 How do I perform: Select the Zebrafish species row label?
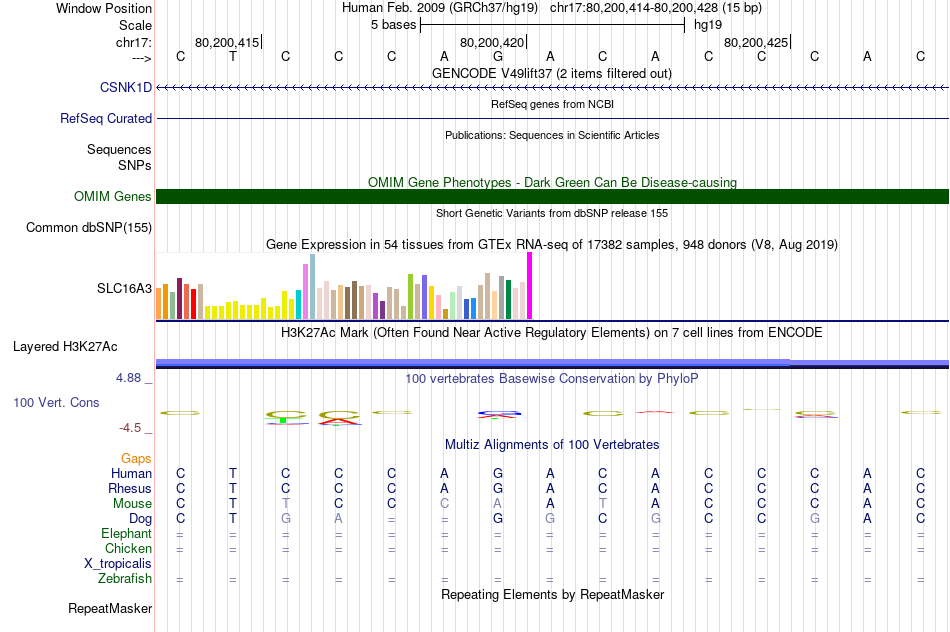[x=125, y=578]
